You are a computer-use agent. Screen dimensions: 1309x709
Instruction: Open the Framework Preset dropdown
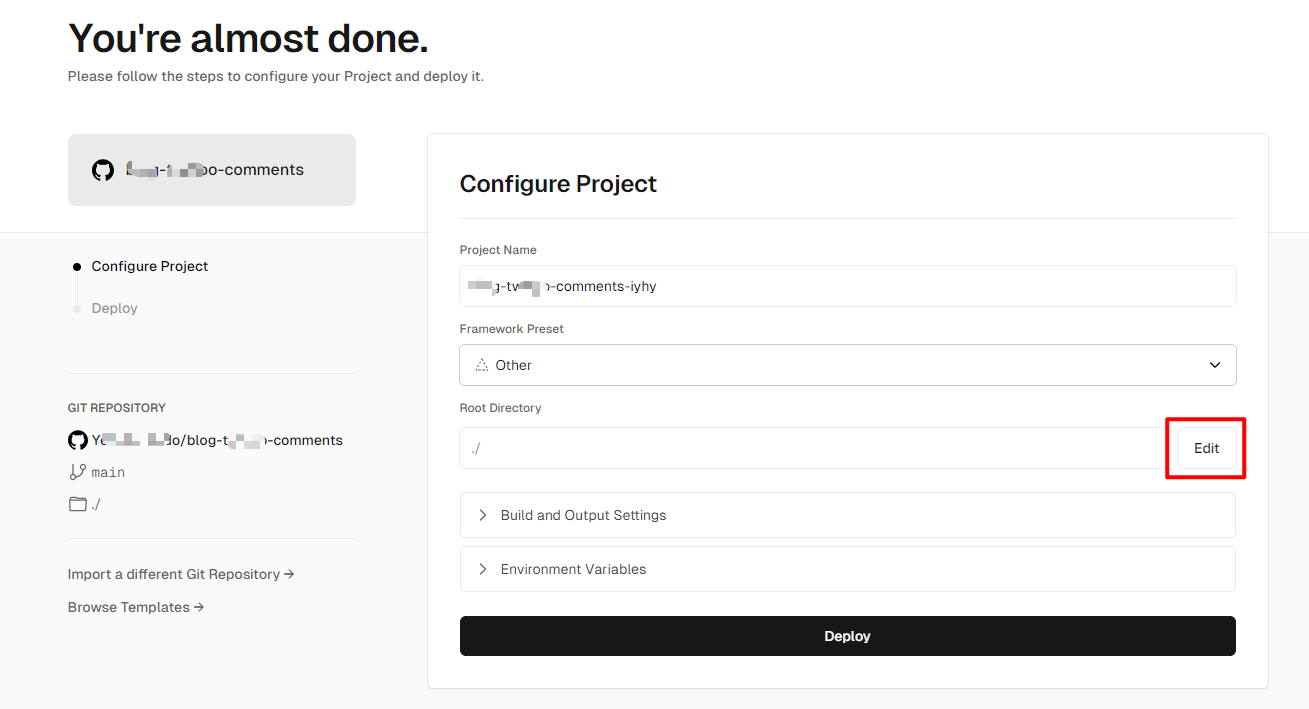coord(847,365)
